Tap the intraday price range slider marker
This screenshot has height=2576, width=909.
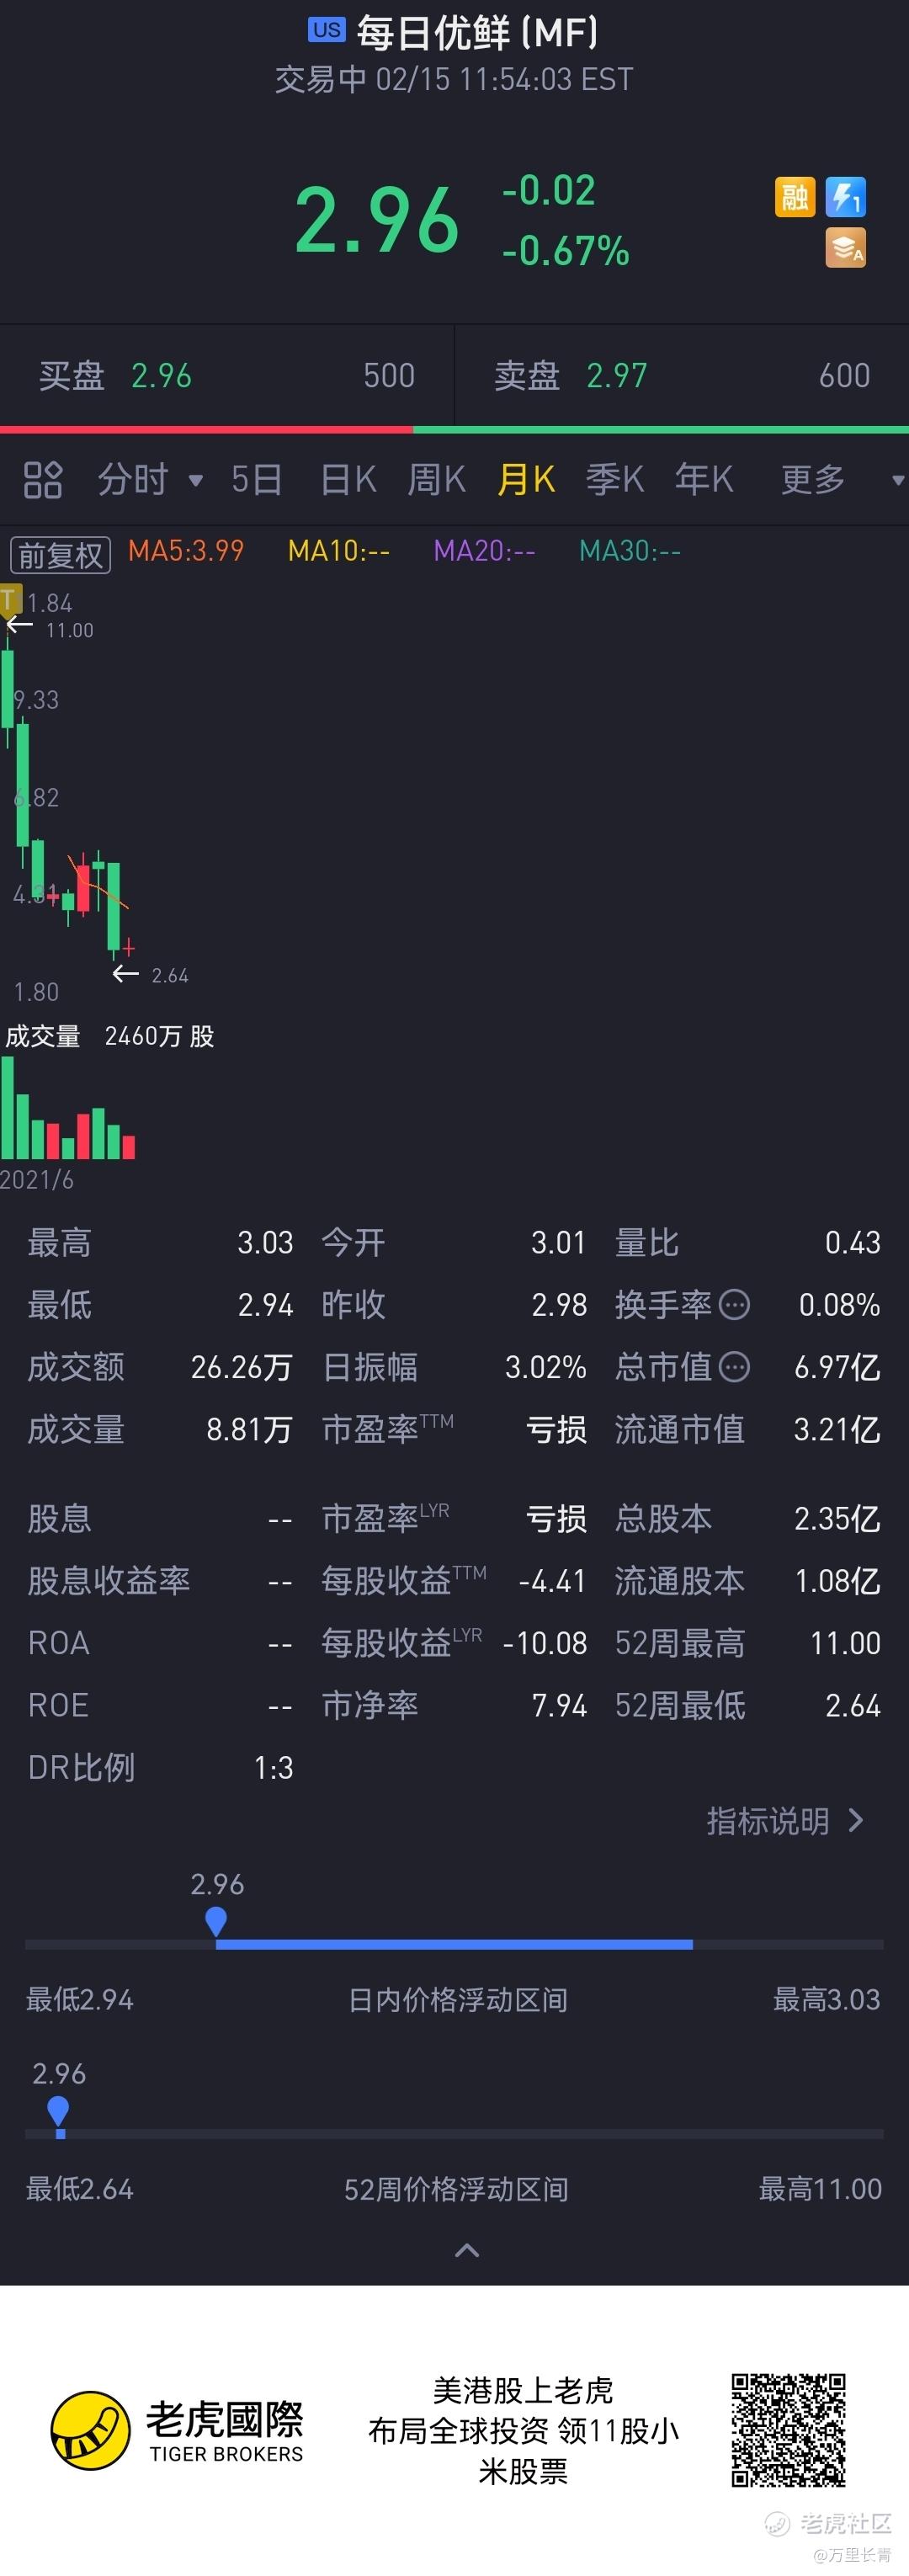(216, 1921)
